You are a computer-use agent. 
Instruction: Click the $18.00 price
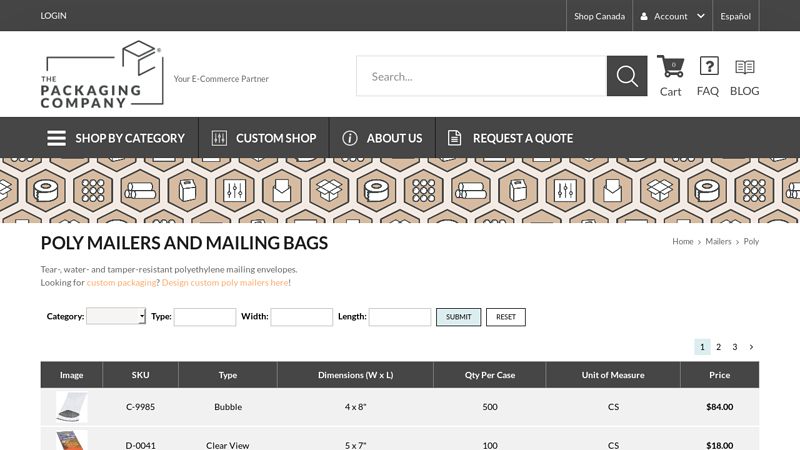pyautogui.click(x=719, y=445)
